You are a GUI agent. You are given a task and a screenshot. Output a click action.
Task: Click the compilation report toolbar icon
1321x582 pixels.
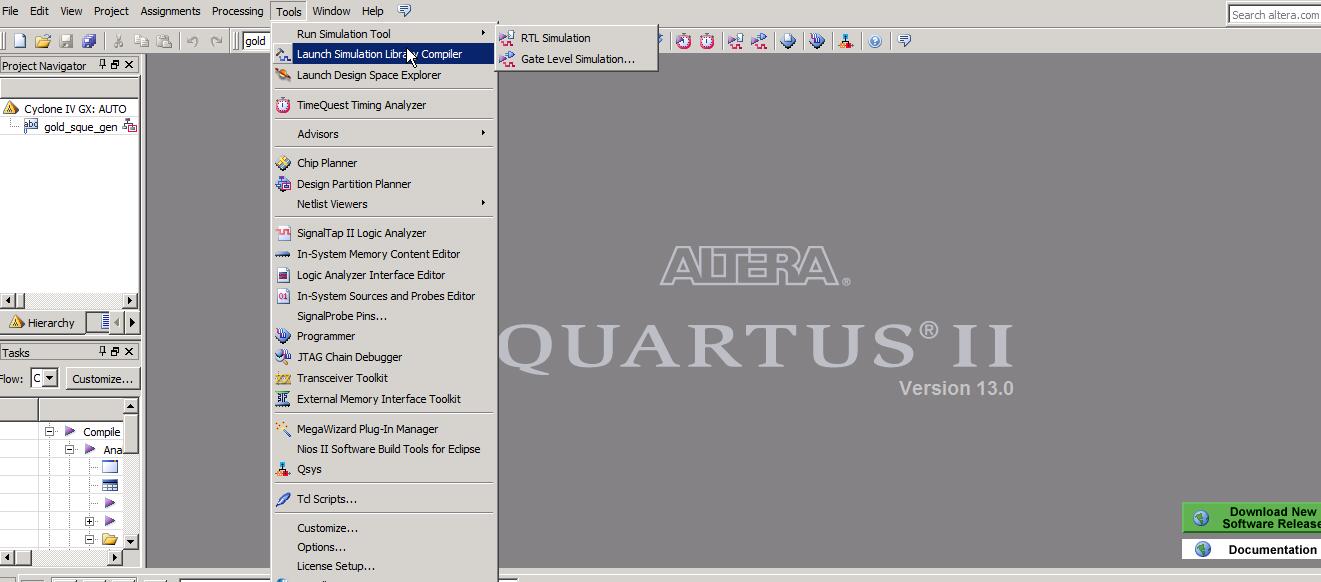[788, 41]
